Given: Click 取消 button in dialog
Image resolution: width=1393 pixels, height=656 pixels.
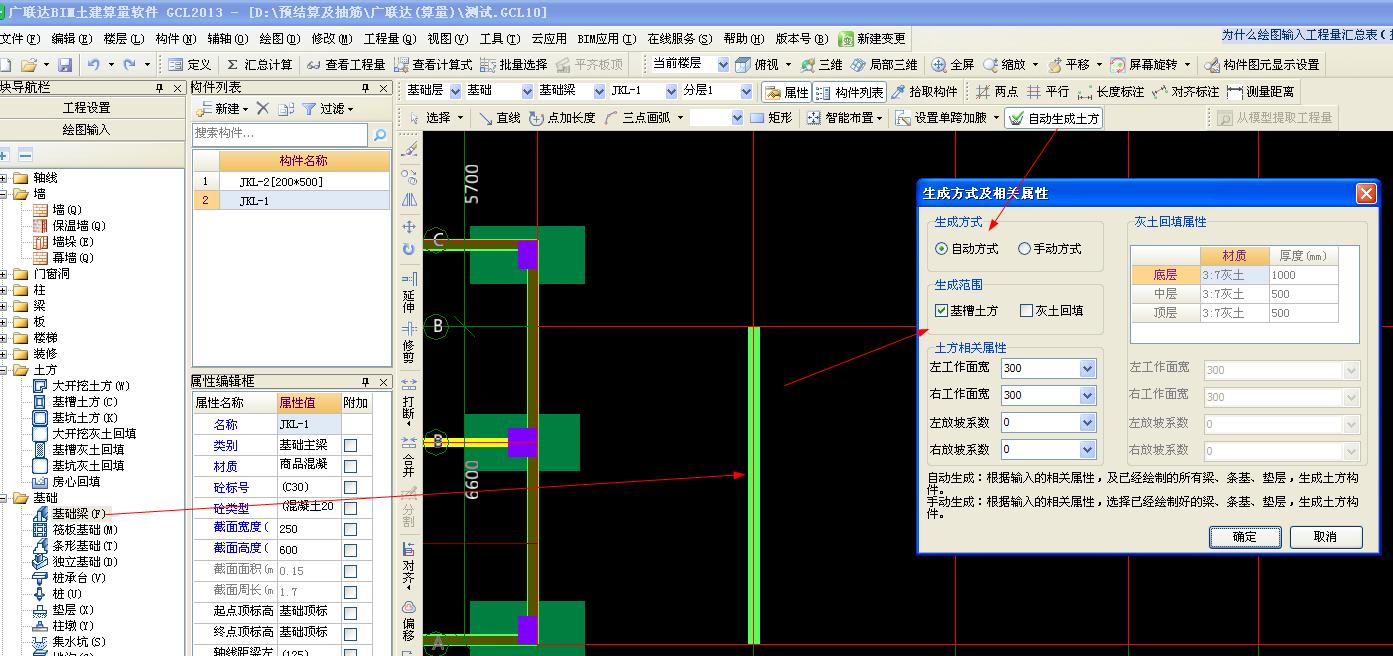Looking at the screenshot, I should pos(1326,537).
